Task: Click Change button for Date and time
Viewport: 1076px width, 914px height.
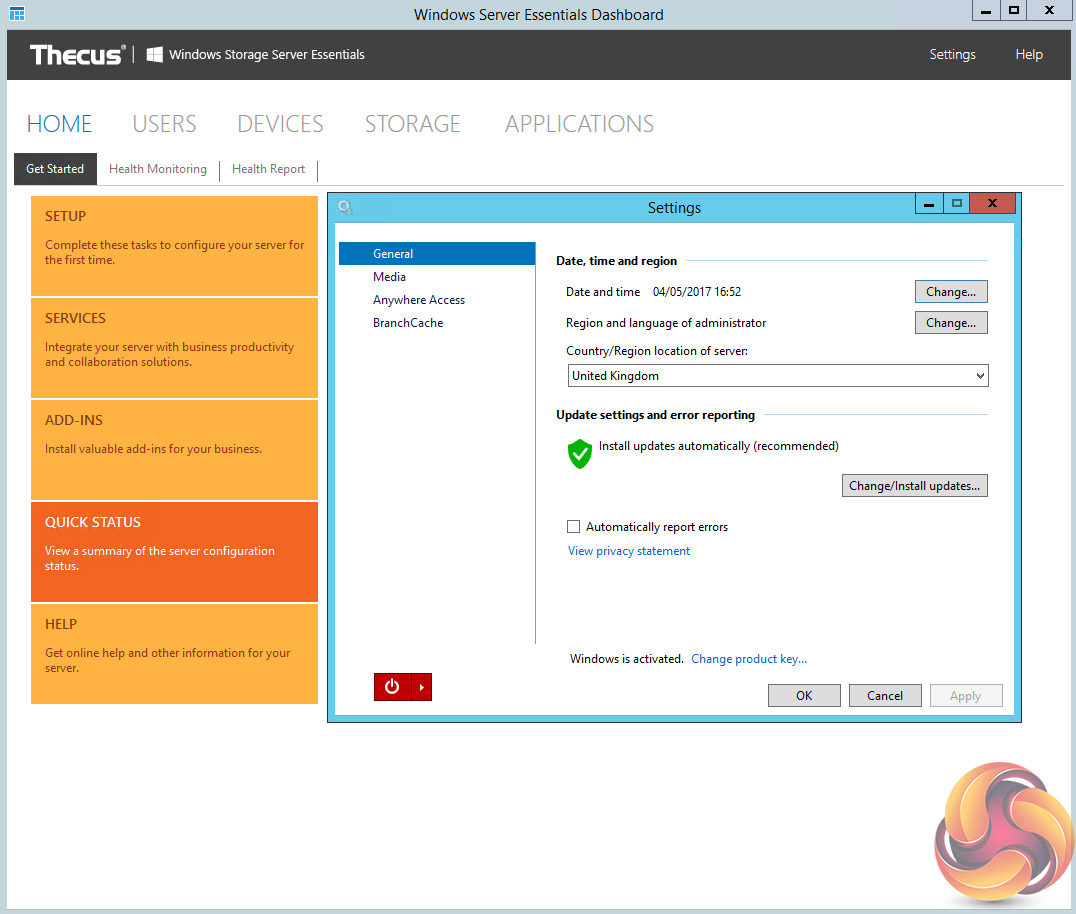Action: (950, 292)
